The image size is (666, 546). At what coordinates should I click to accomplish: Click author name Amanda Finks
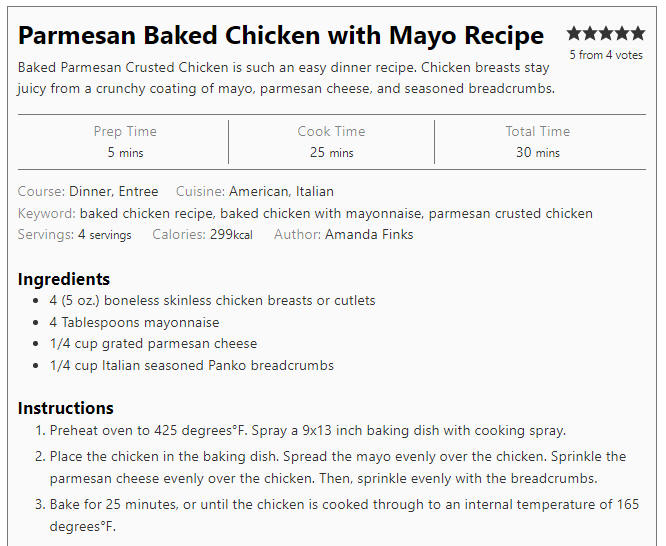pyautogui.click(x=369, y=235)
